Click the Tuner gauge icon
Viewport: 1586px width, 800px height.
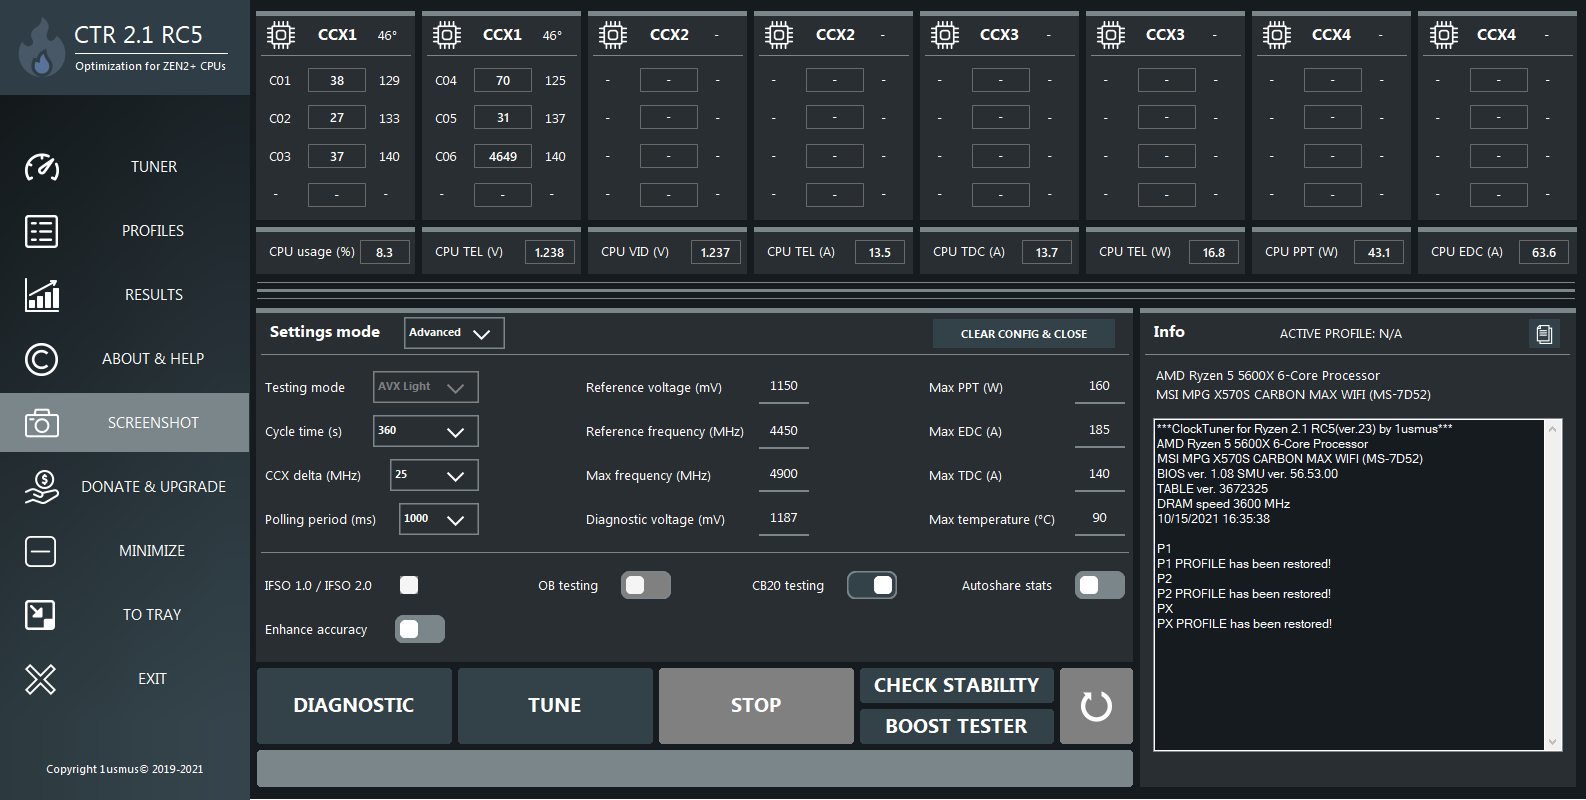(41, 167)
